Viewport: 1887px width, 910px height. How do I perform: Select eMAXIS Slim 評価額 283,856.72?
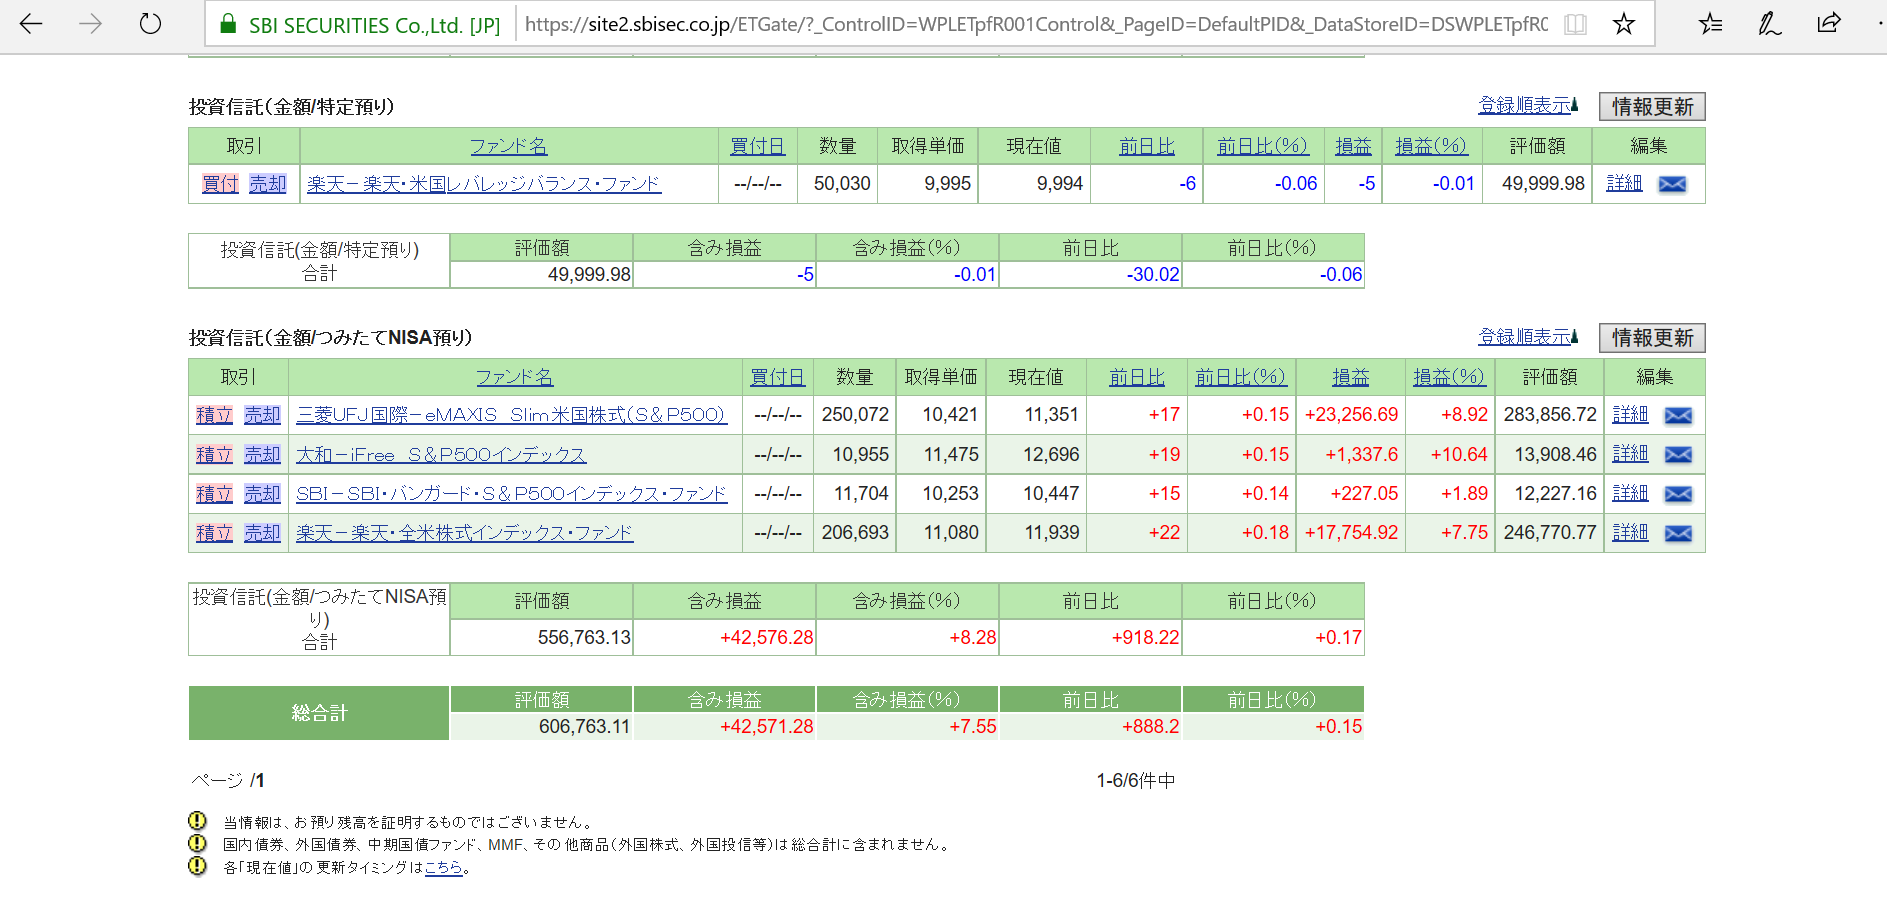(x=1550, y=415)
